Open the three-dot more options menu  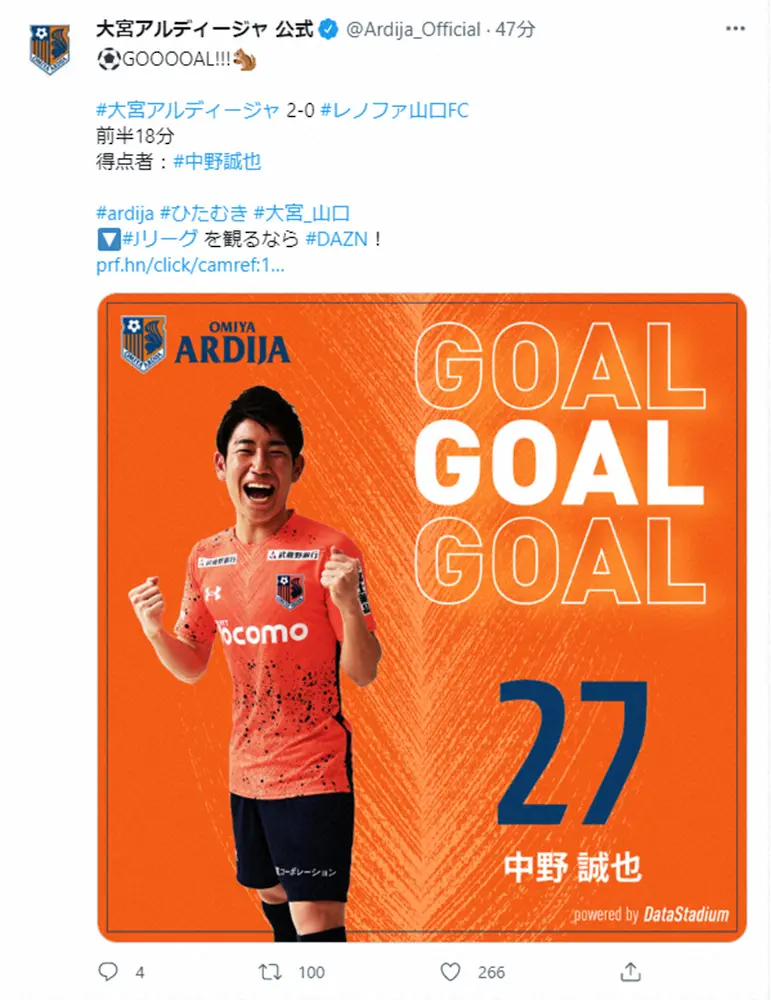pyautogui.click(x=735, y=29)
